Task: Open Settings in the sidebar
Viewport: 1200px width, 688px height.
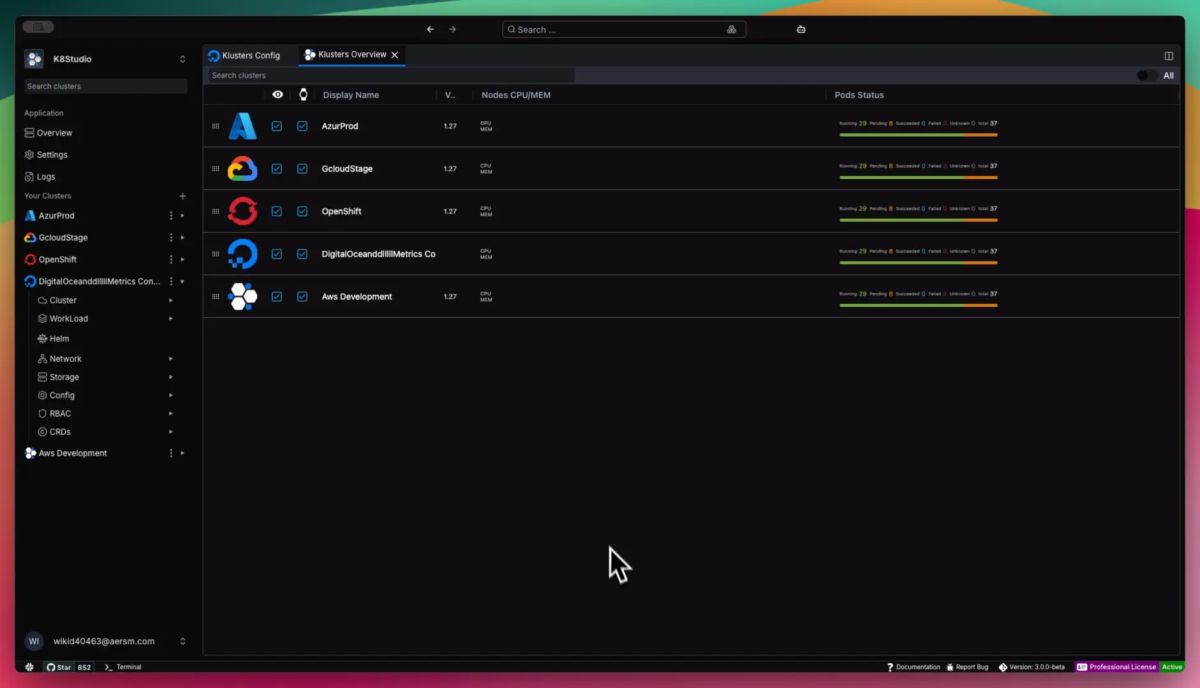Action: click(x=46, y=155)
